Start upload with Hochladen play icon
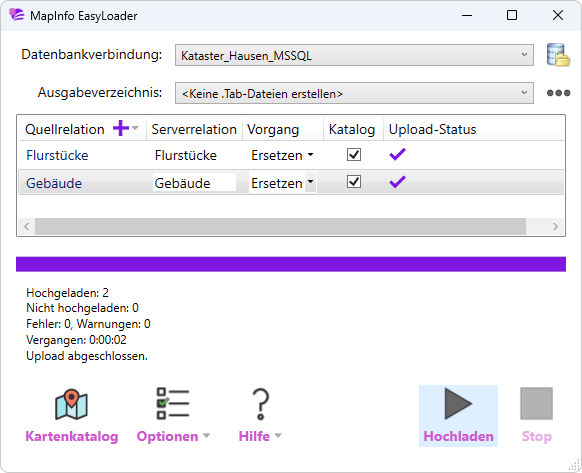 pos(458,404)
